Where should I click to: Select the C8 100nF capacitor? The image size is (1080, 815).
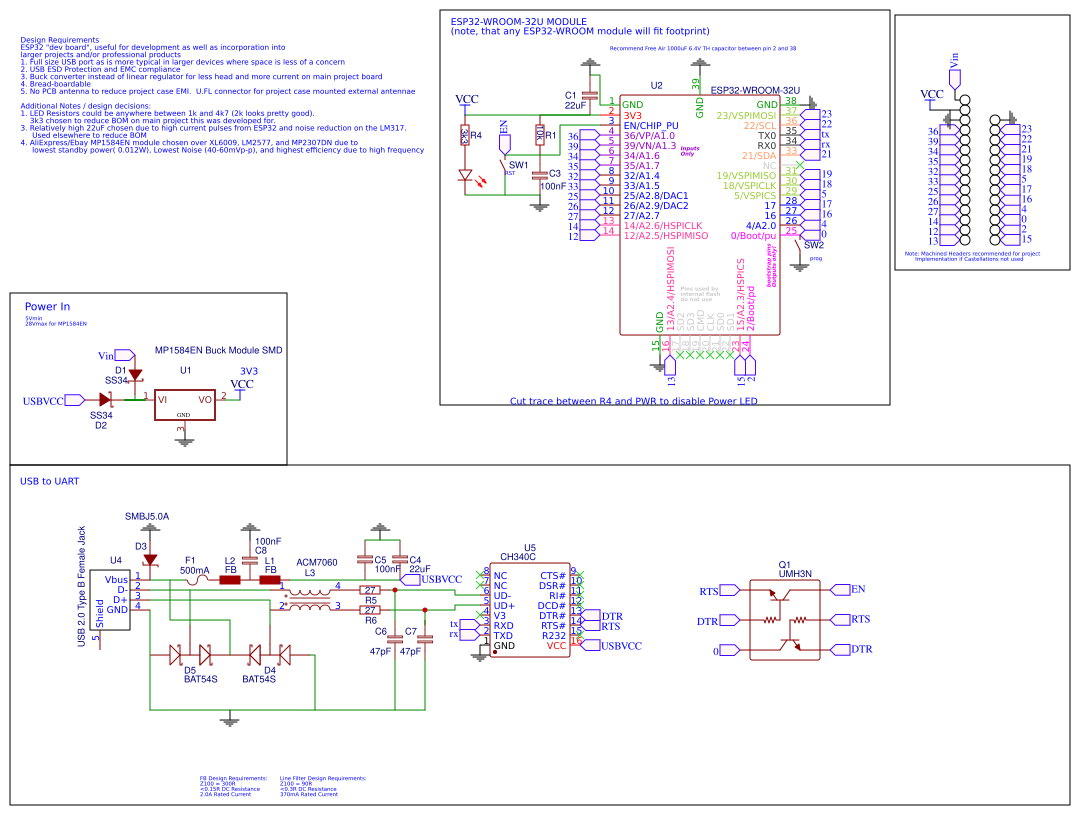coord(249,560)
